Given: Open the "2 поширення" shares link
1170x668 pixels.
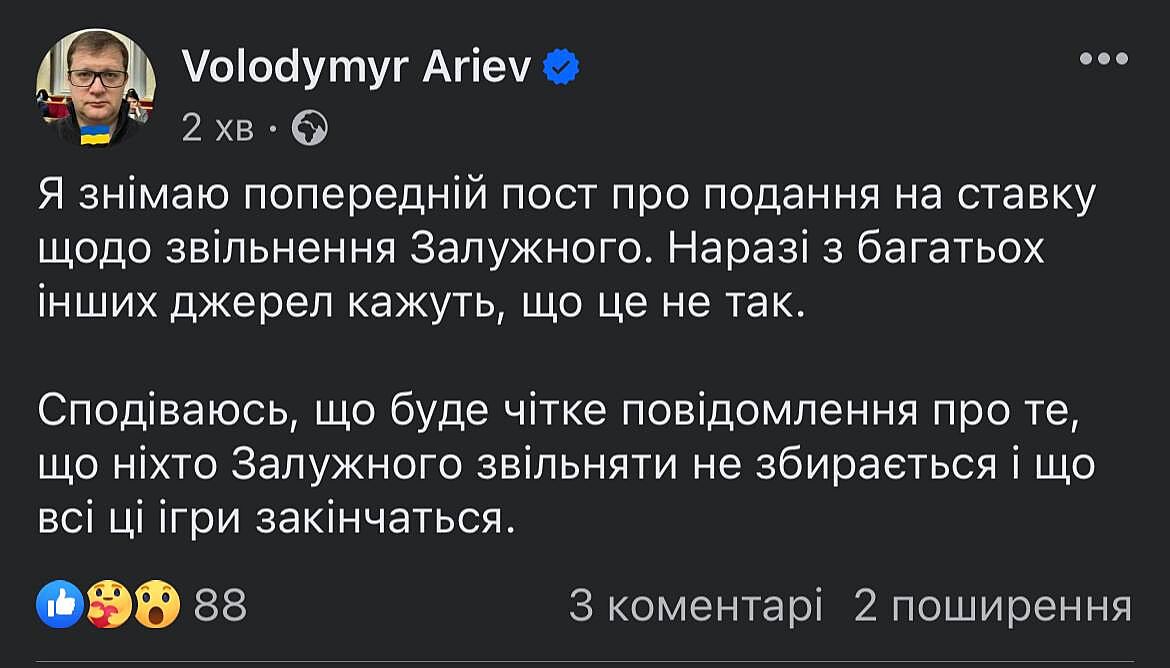Looking at the screenshot, I should tap(992, 606).
